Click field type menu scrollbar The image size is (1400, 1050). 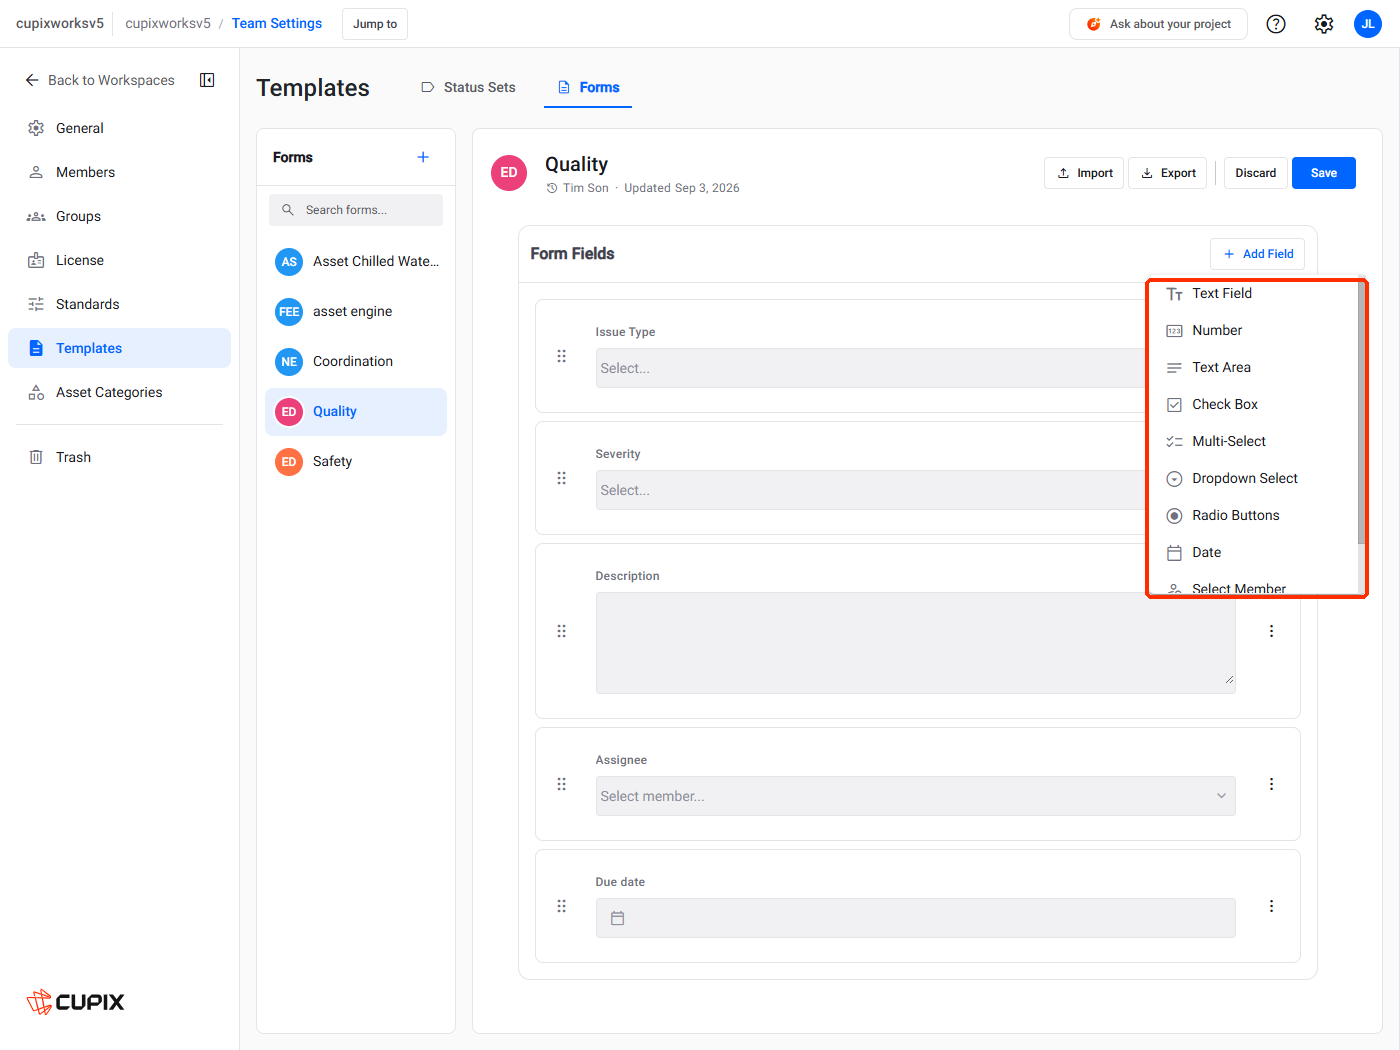(x=1361, y=414)
